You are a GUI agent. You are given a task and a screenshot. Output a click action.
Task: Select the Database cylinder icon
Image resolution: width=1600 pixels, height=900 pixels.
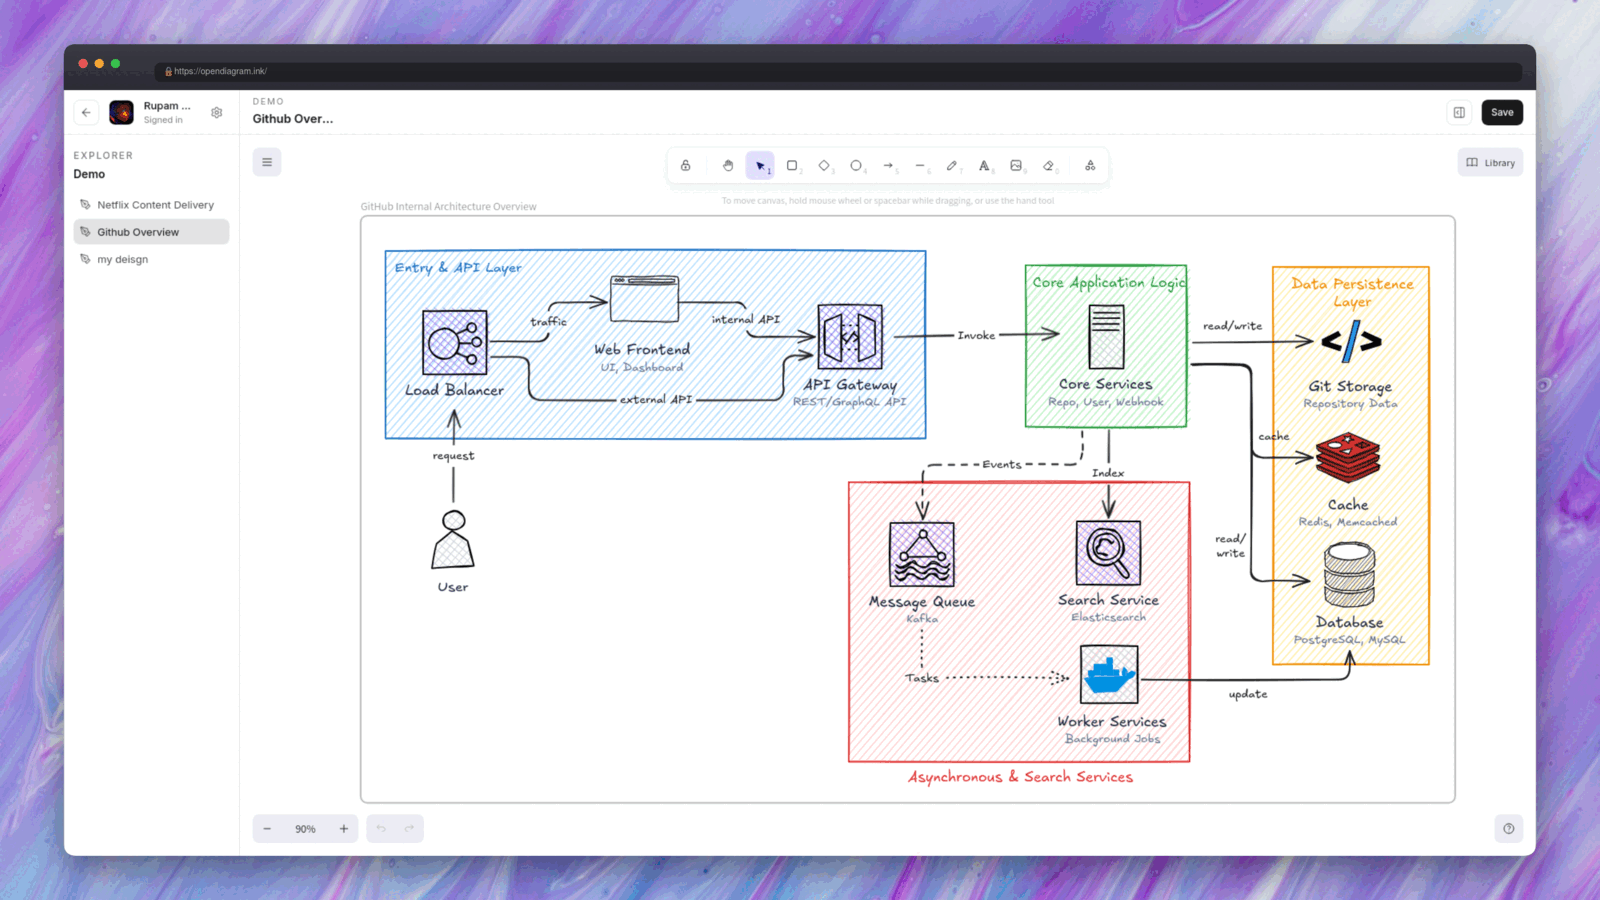(1349, 575)
